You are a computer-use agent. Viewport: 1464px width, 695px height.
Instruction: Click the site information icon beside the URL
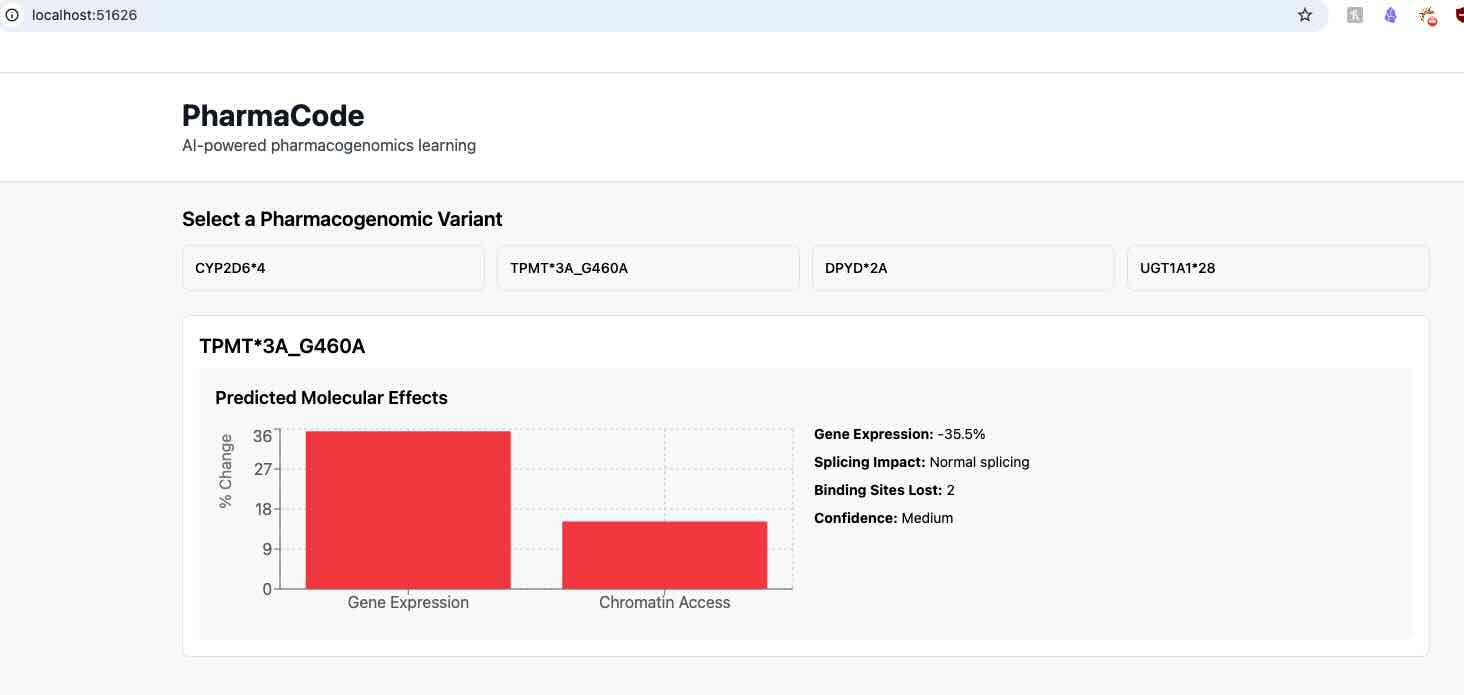(x=13, y=15)
